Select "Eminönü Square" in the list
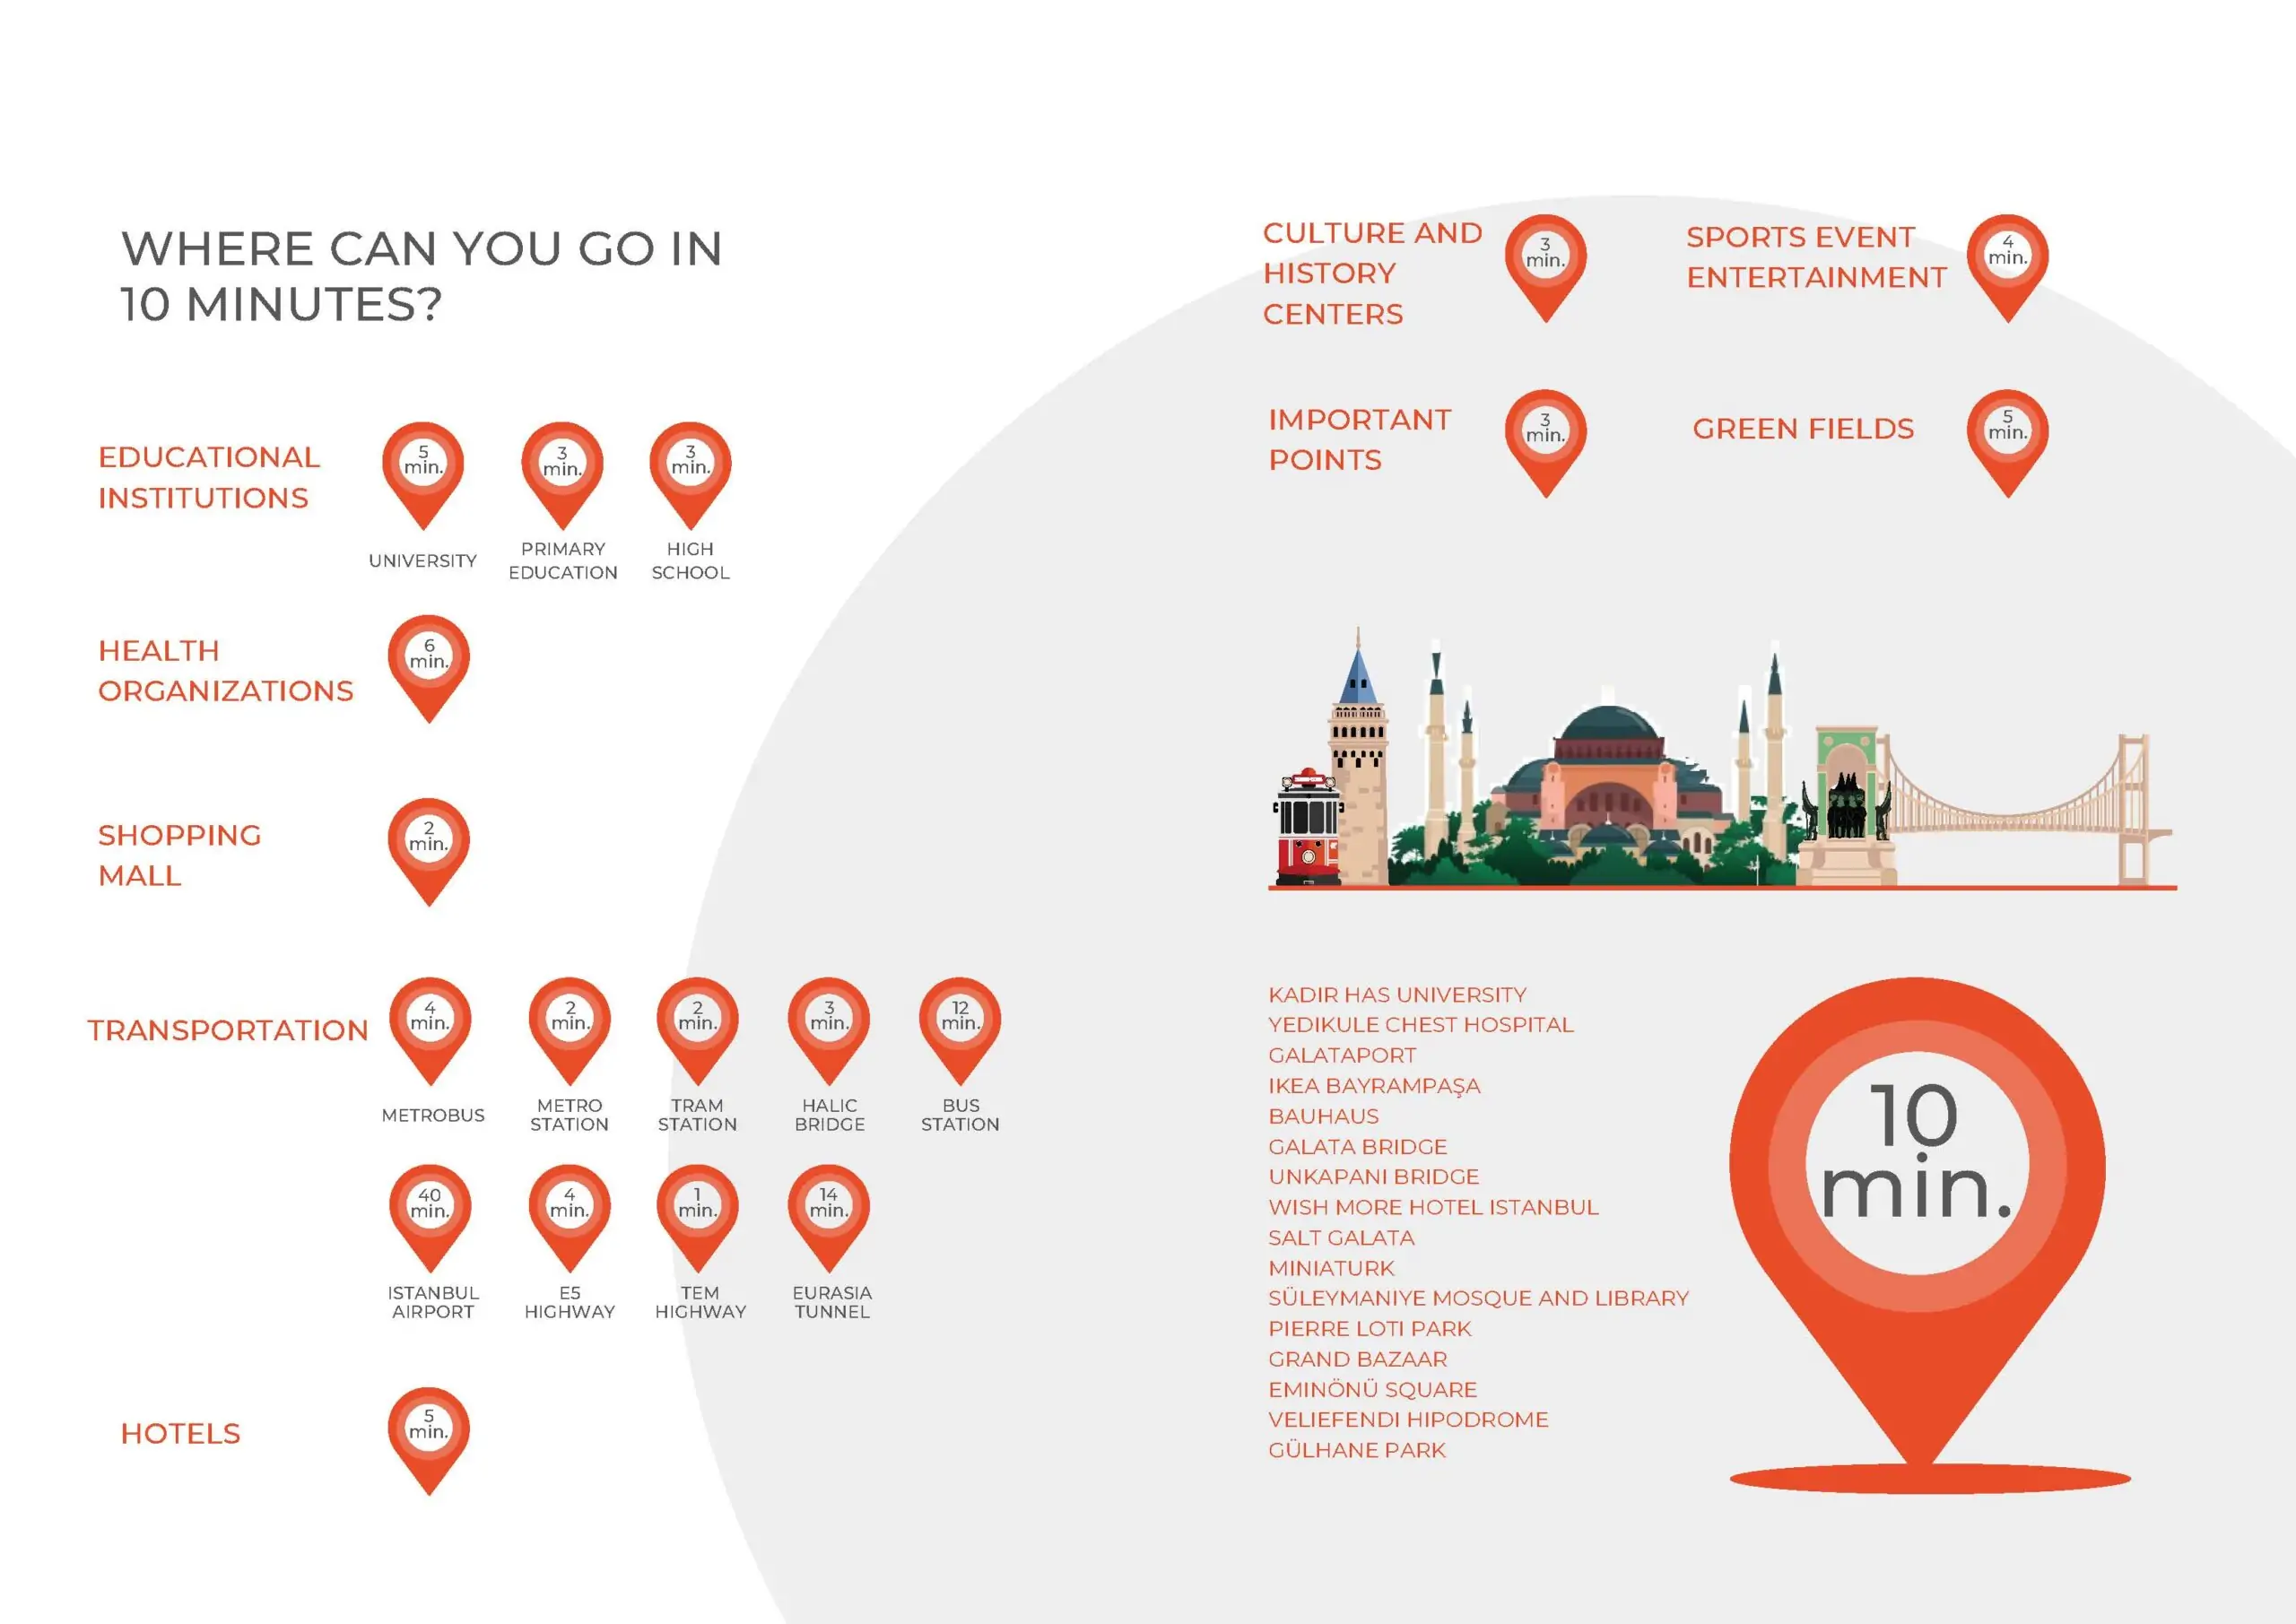Viewport: 2296px width, 1624px height. coord(1373,1389)
